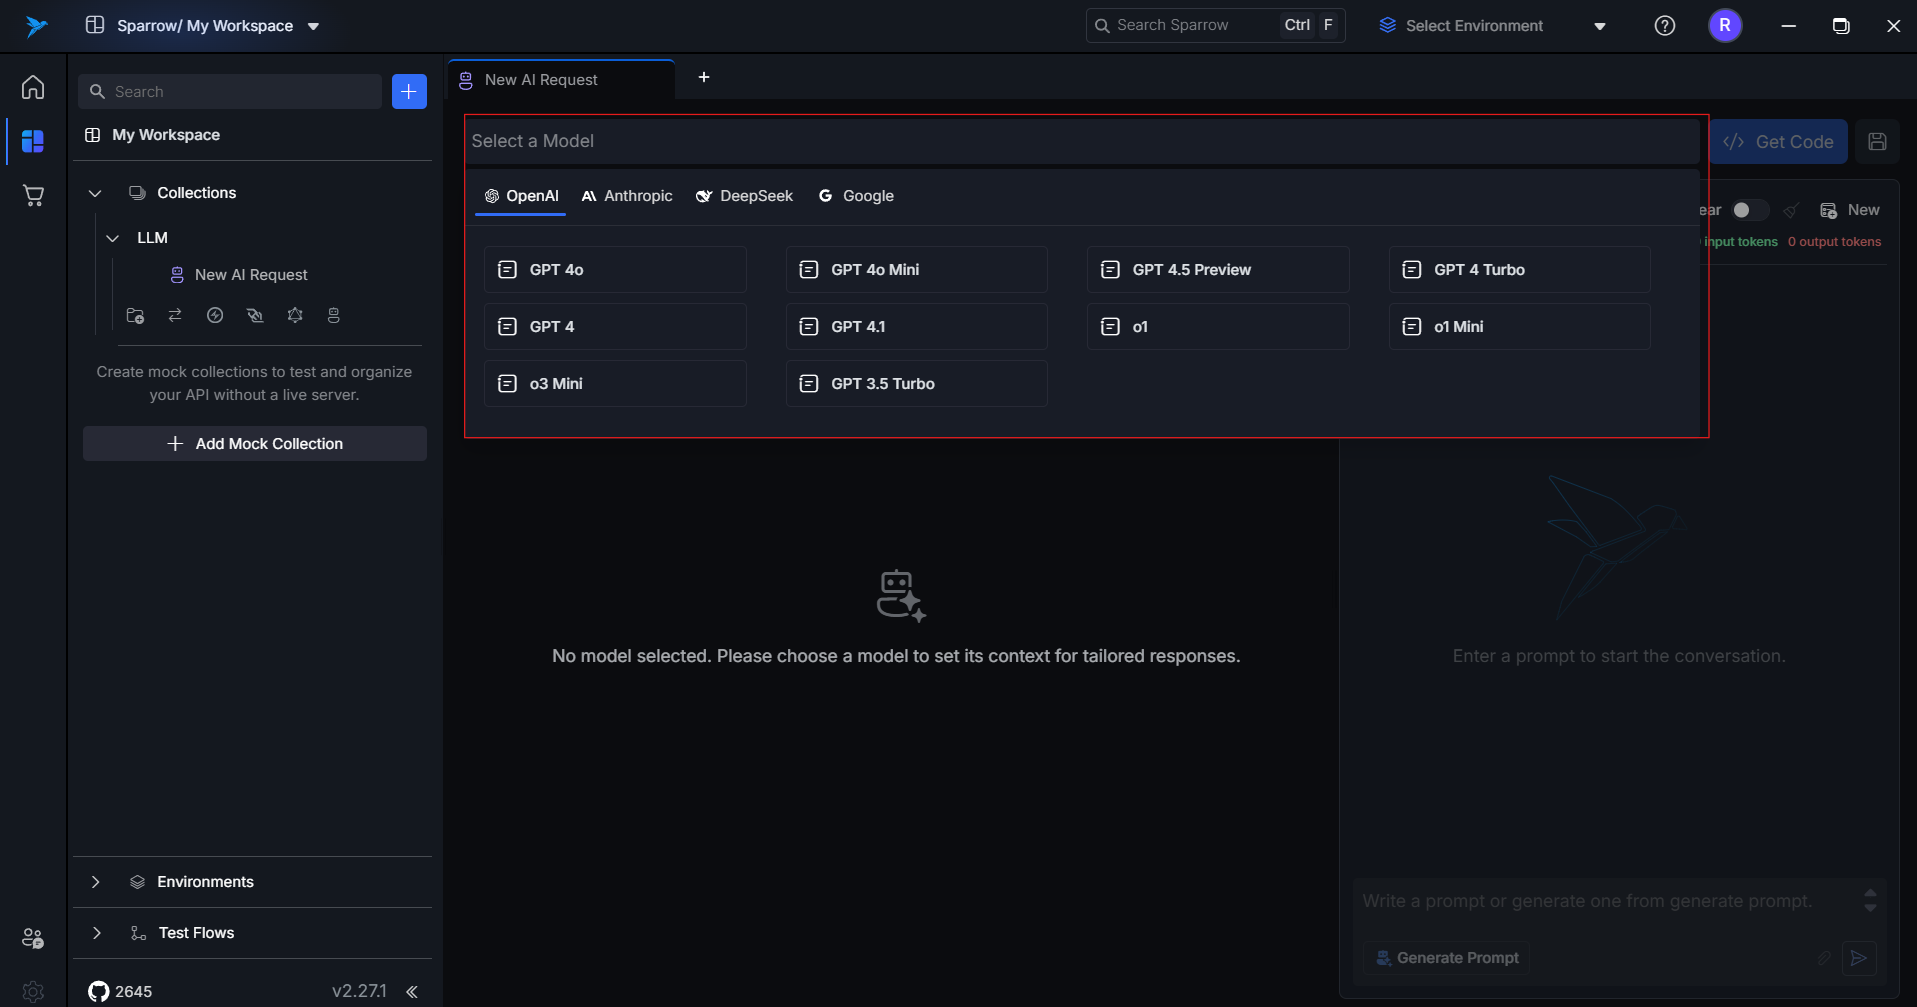This screenshot has height=1007, width=1917.
Task: Open a new tab with the plus
Action: (x=704, y=77)
